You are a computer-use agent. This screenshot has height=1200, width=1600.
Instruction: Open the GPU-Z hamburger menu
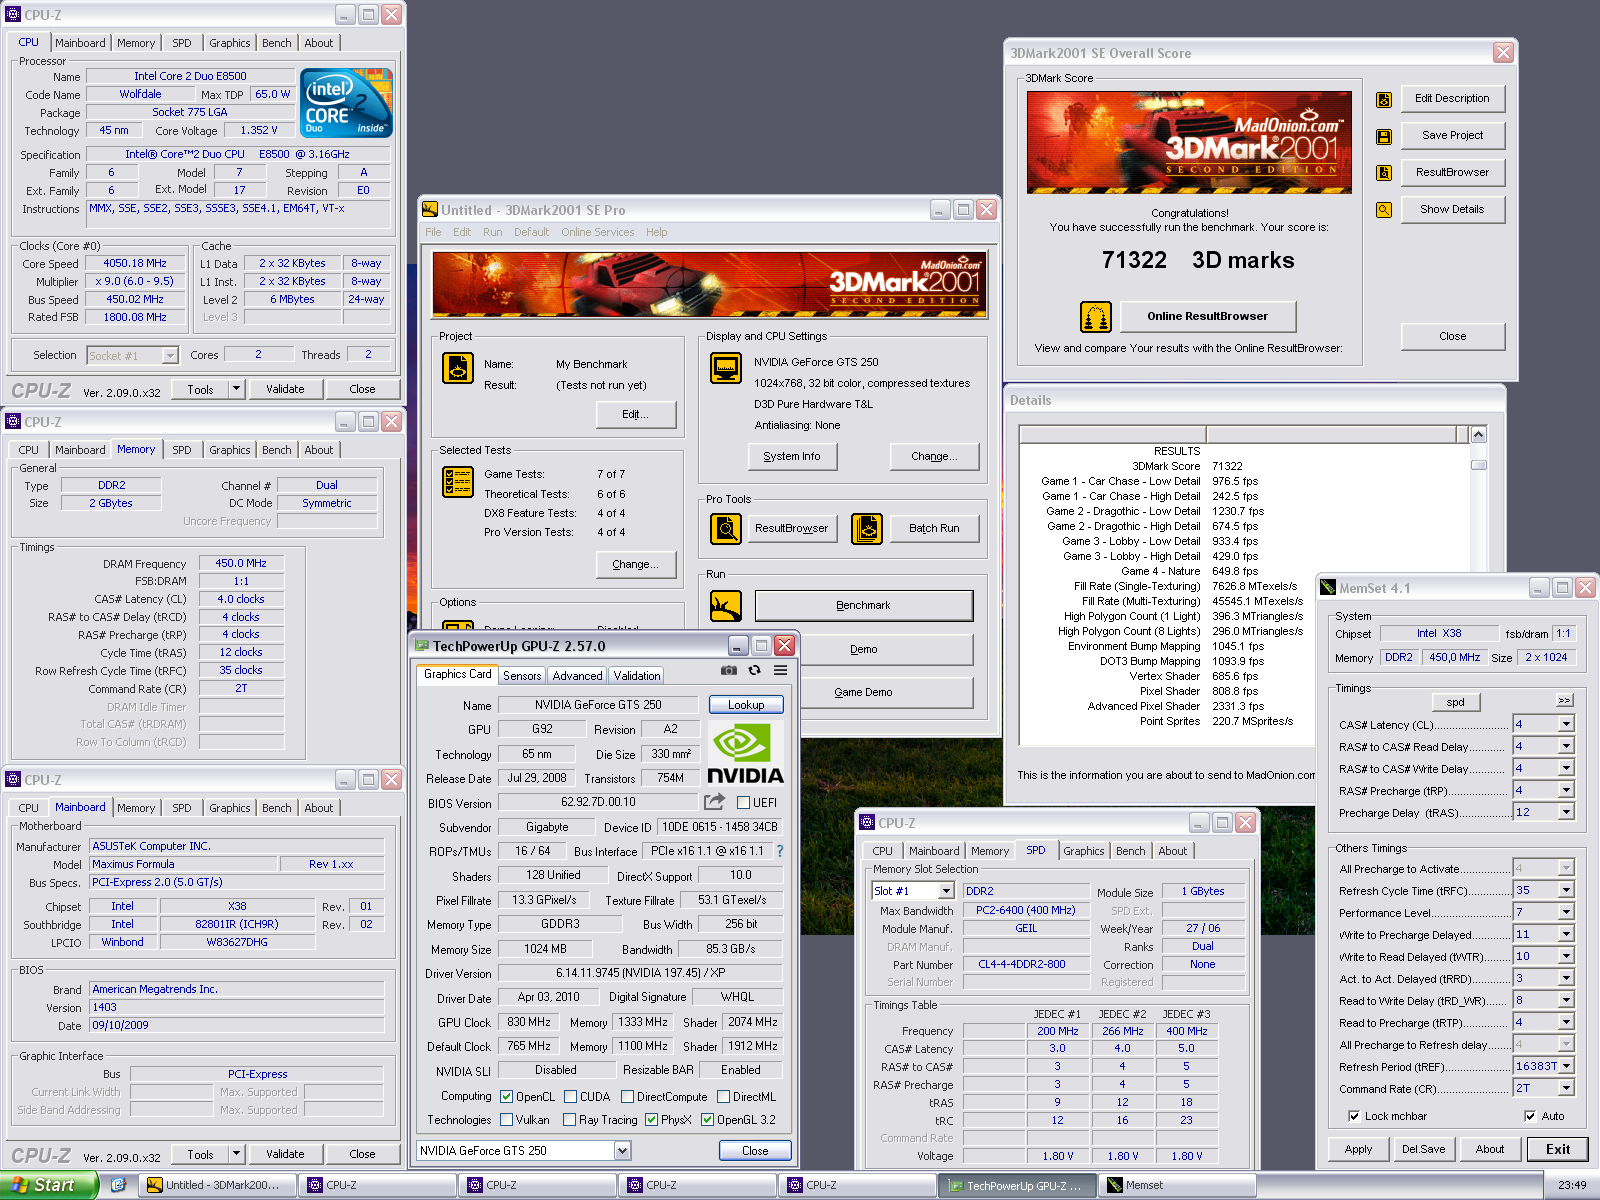[780, 671]
